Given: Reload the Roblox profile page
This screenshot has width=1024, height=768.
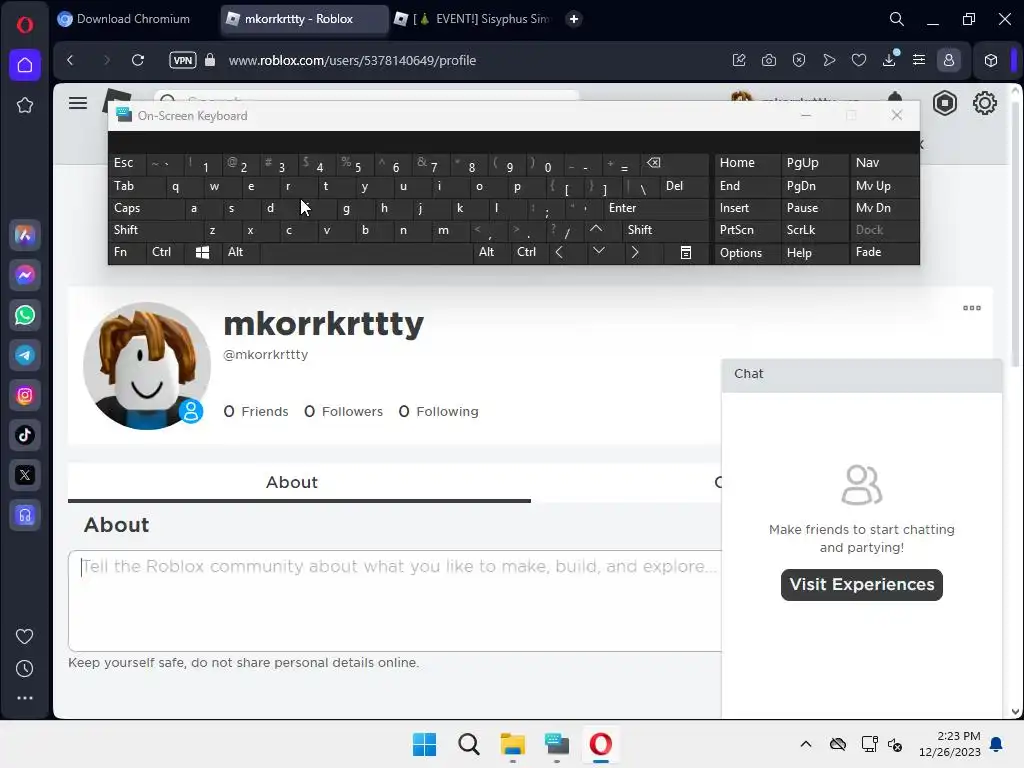Looking at the screenshot, I should tap(138, 60).
